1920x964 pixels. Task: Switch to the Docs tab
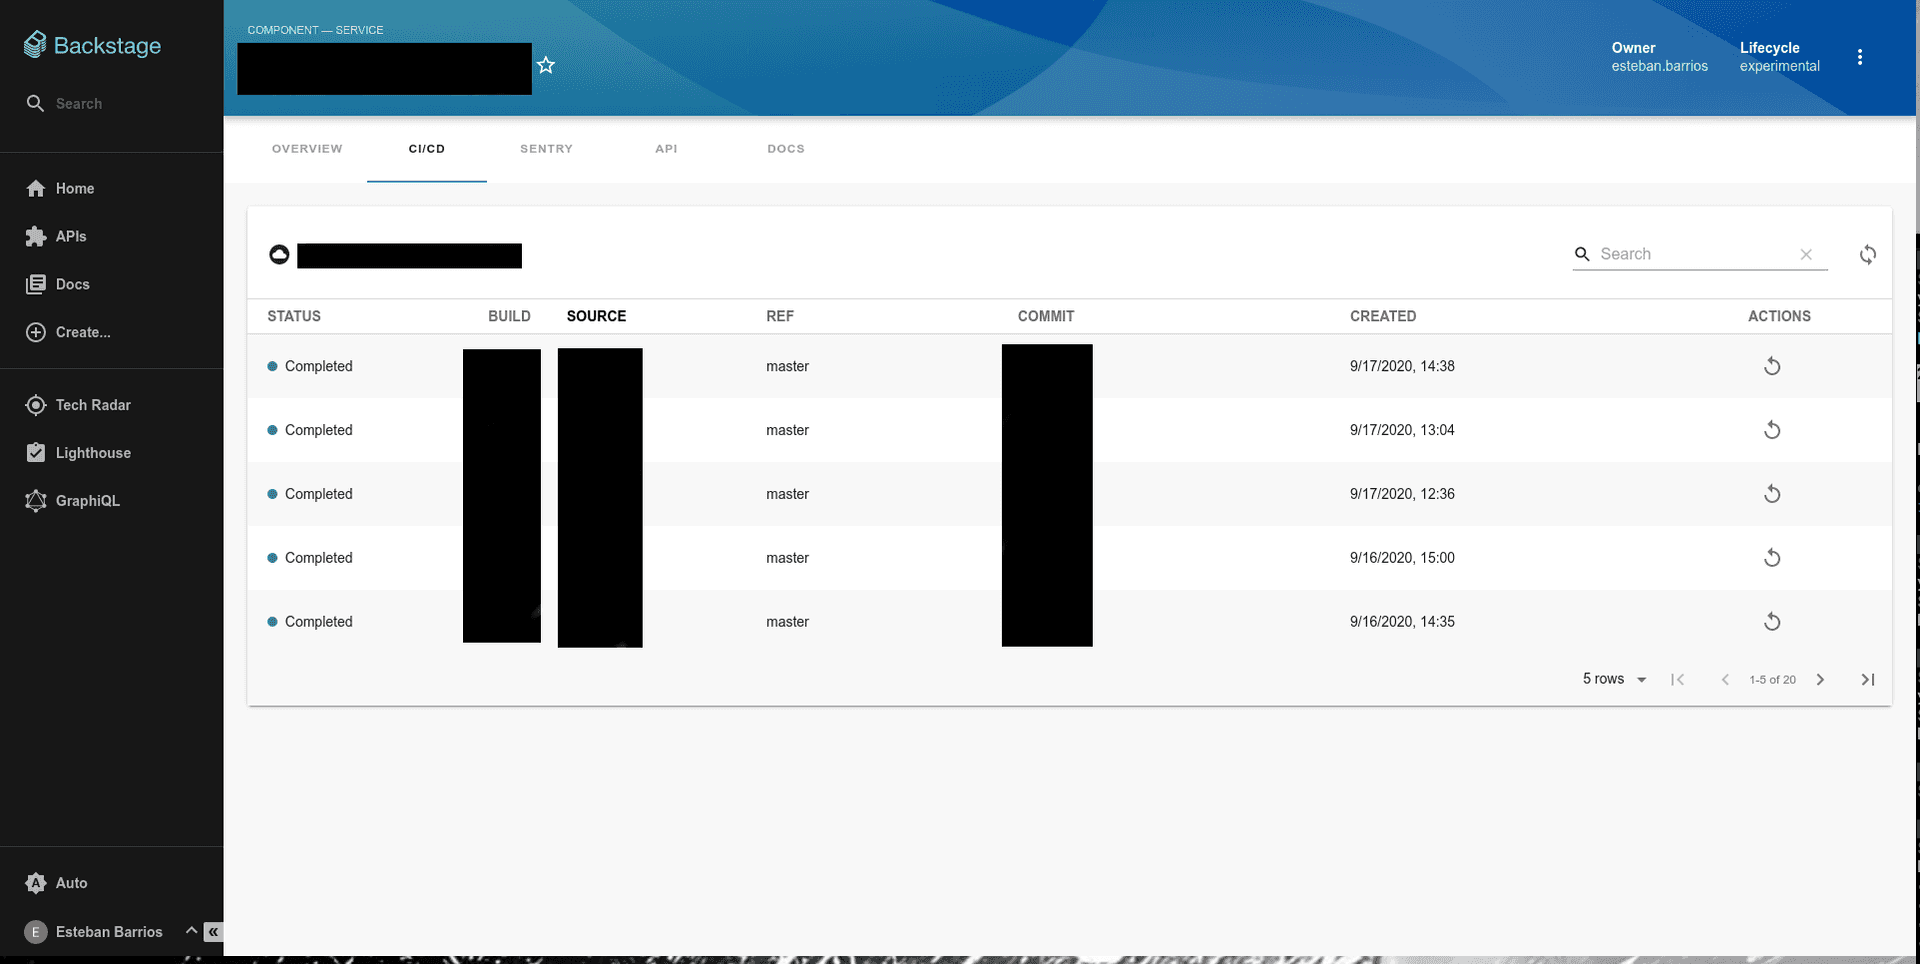click(786, 149)
